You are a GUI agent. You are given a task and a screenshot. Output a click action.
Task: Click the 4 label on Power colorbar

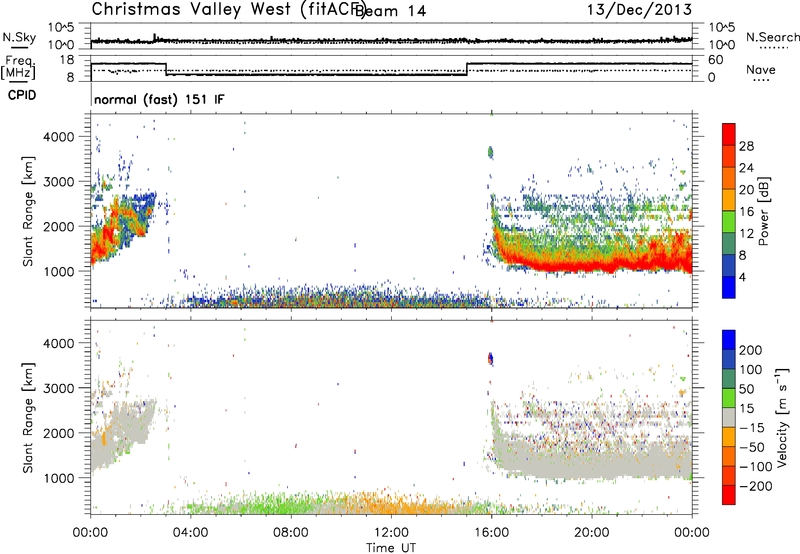click(743, 277)
